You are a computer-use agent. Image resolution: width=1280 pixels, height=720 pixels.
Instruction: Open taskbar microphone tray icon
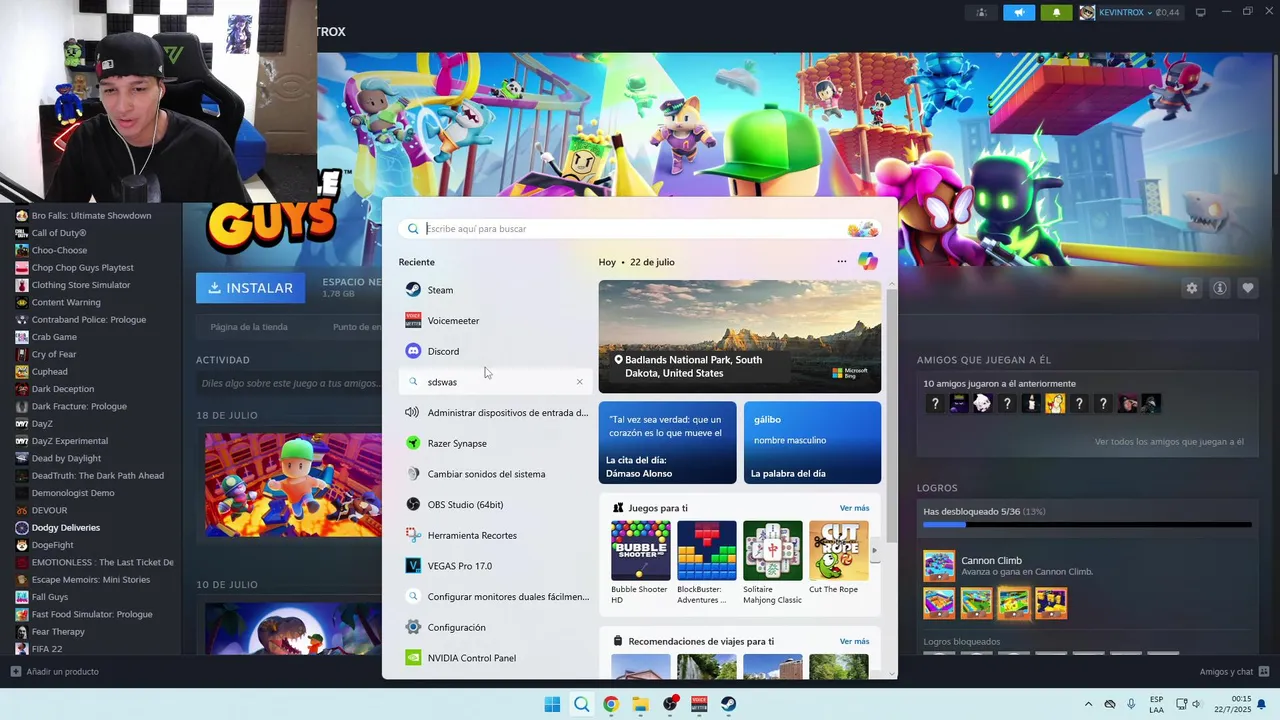pos(1131,704)
